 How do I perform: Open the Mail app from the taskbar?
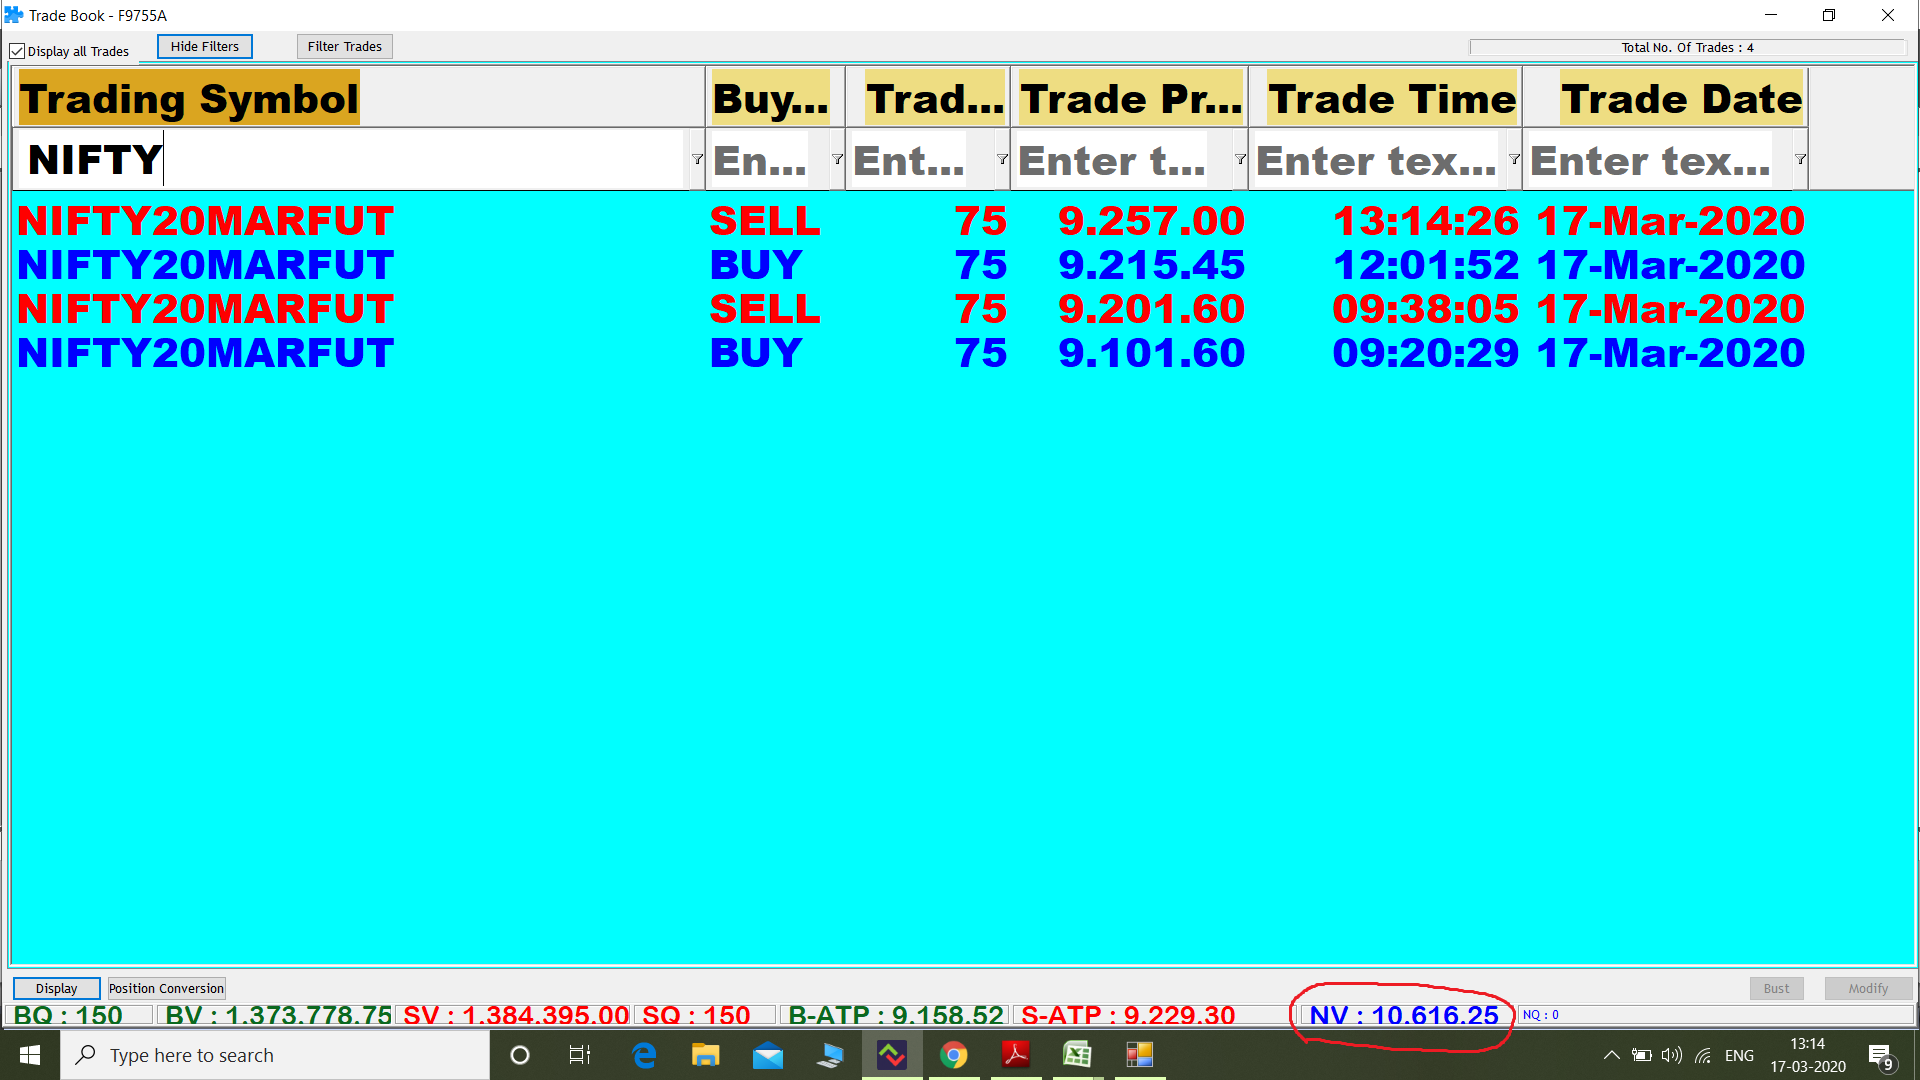(x=768, y=1055)
